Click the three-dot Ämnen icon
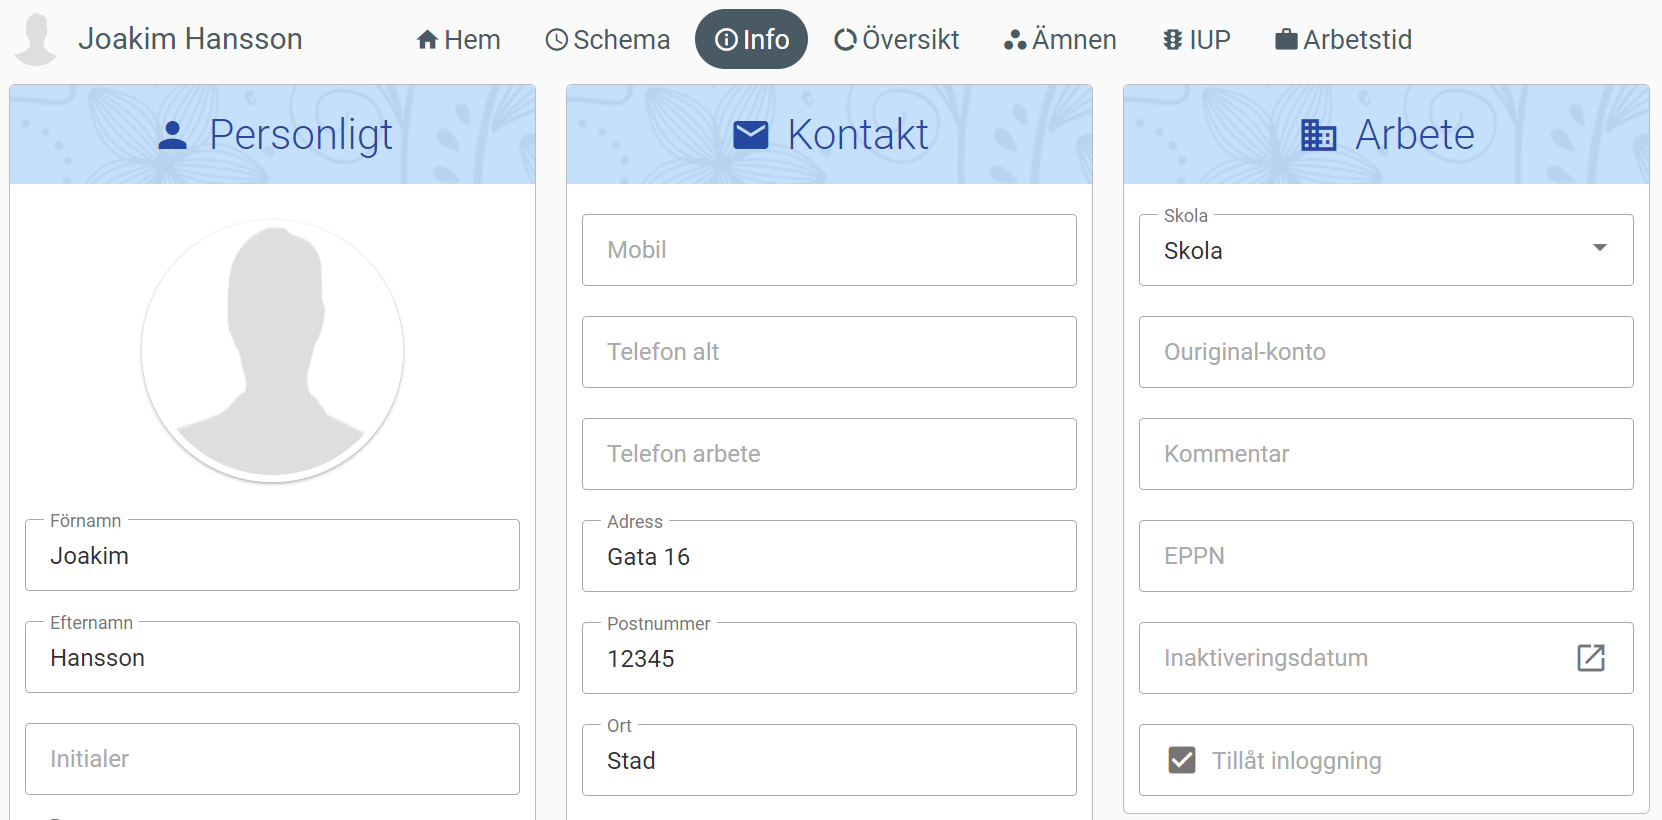This screenshot has height=820, width=1662. click(1015, 40)
